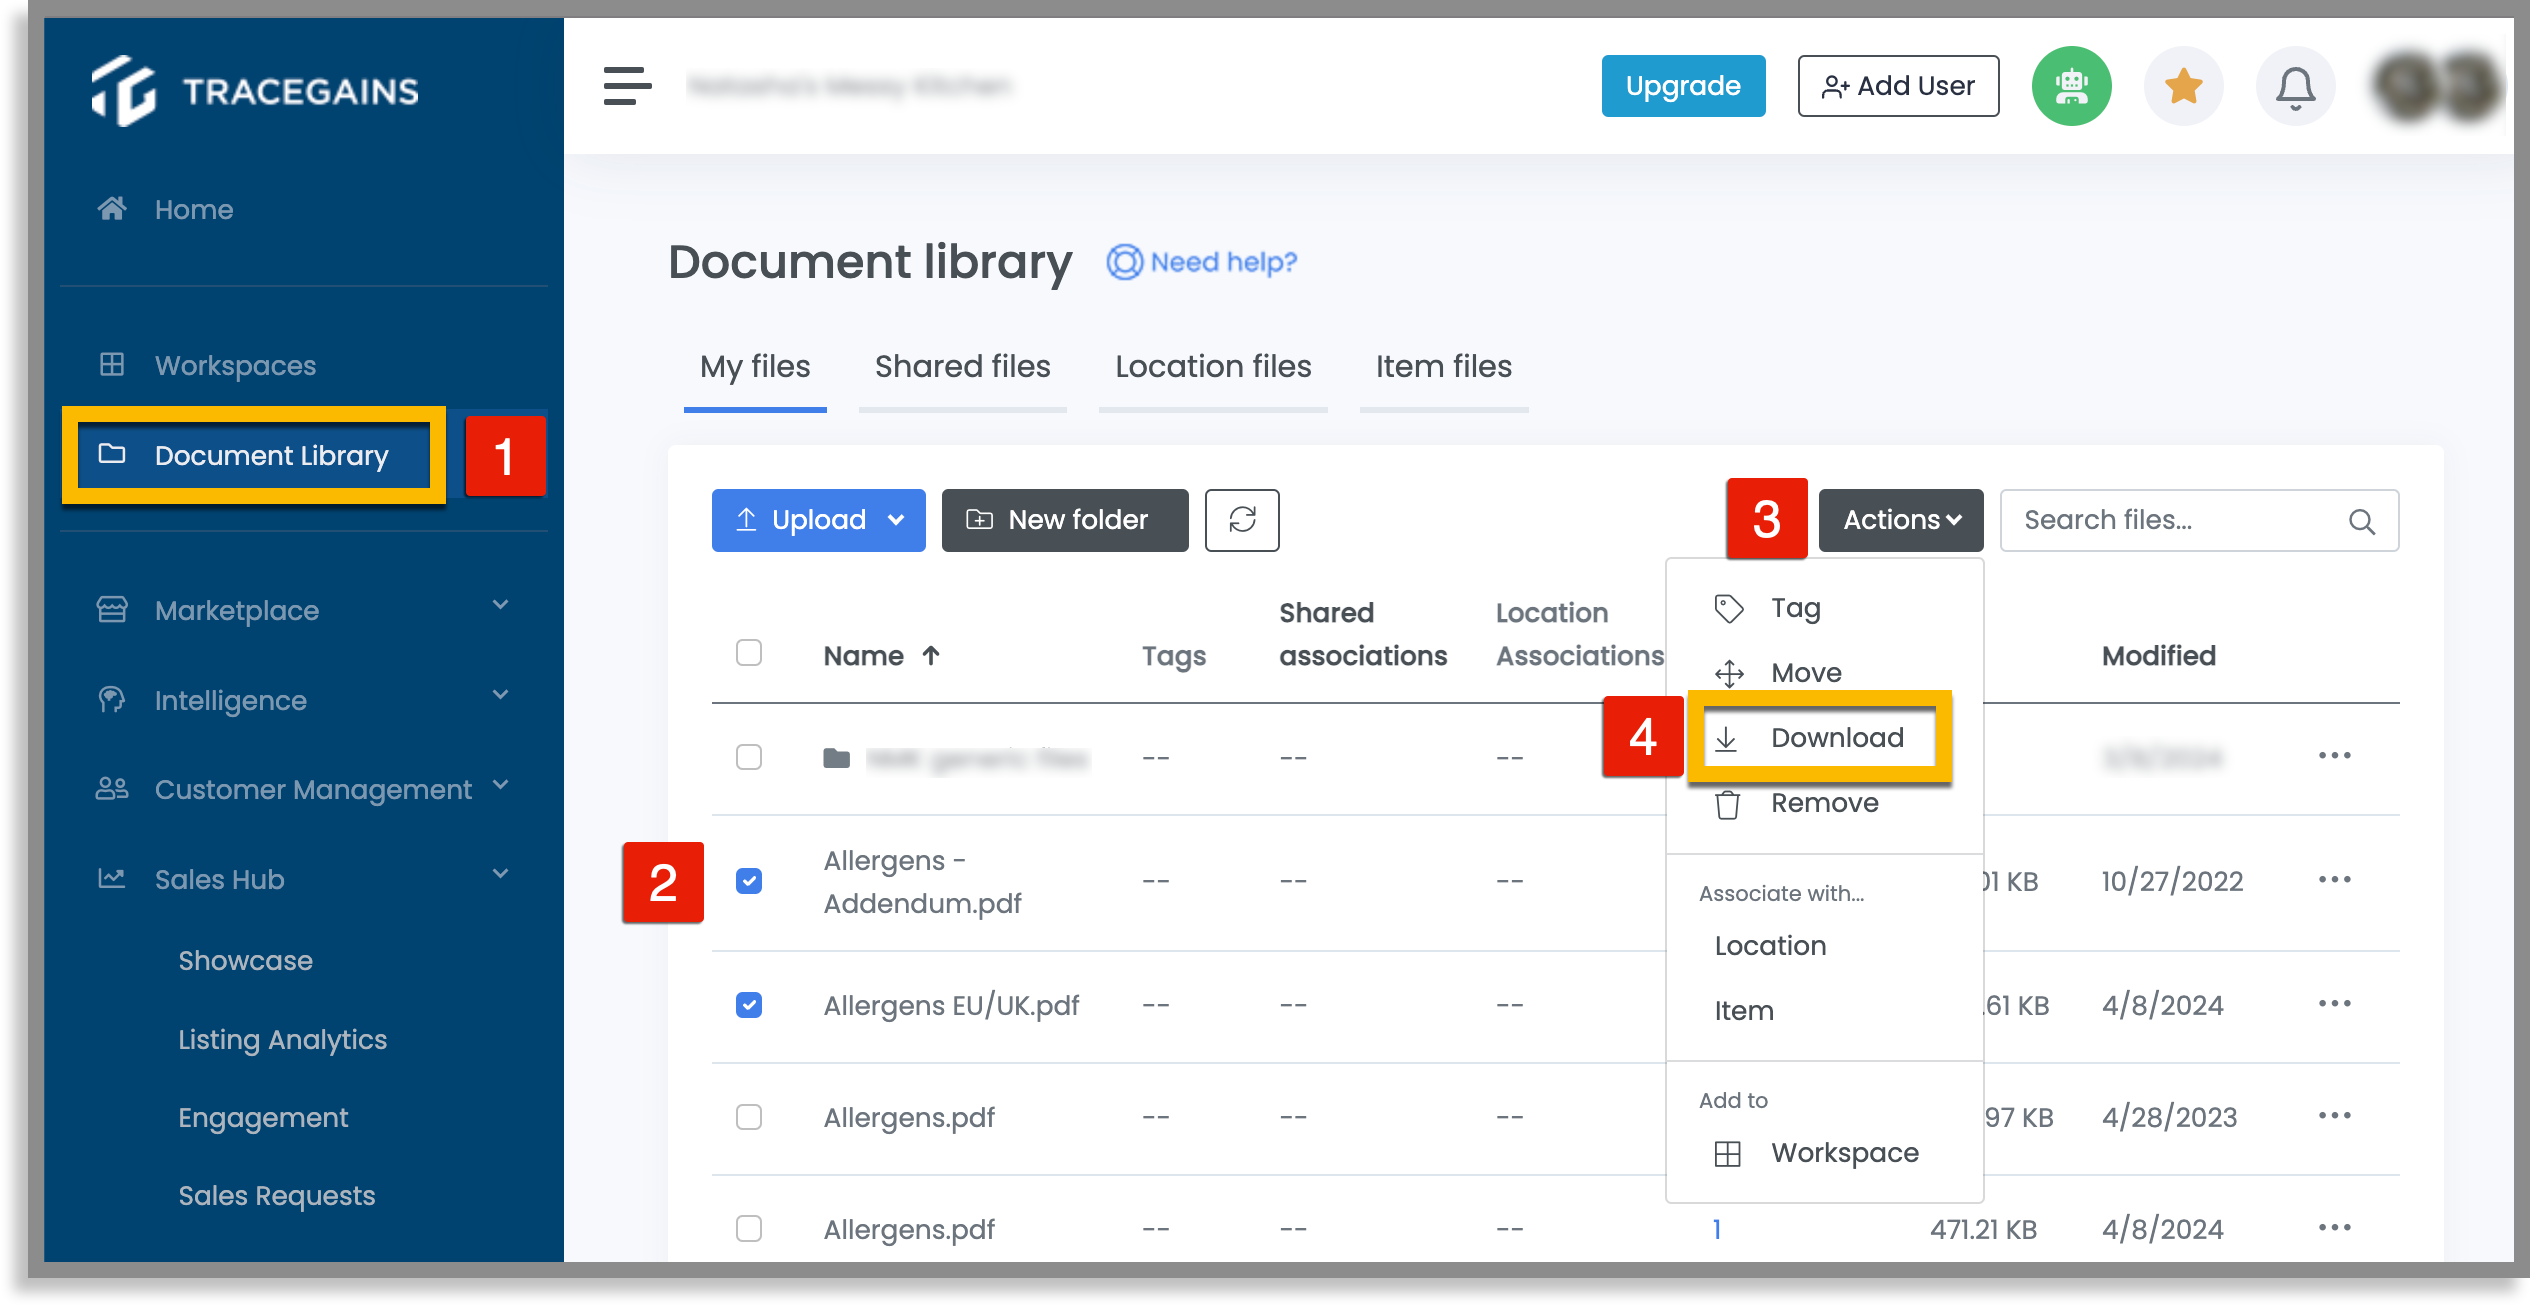Open more options for 4/28/2023 Allergens.pdf
The width and height of the screenshot is (2530, 1306).
click(2334, 1116)
